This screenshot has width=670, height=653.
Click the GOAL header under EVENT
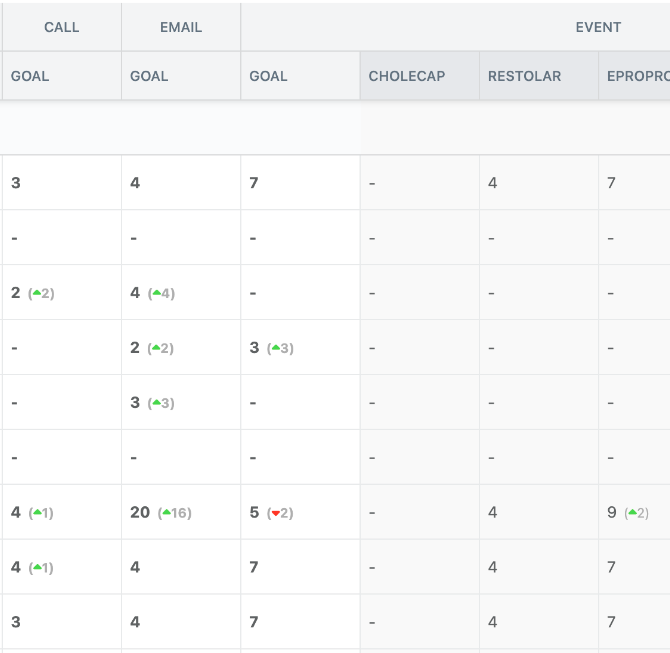click(x=268, y=76)
